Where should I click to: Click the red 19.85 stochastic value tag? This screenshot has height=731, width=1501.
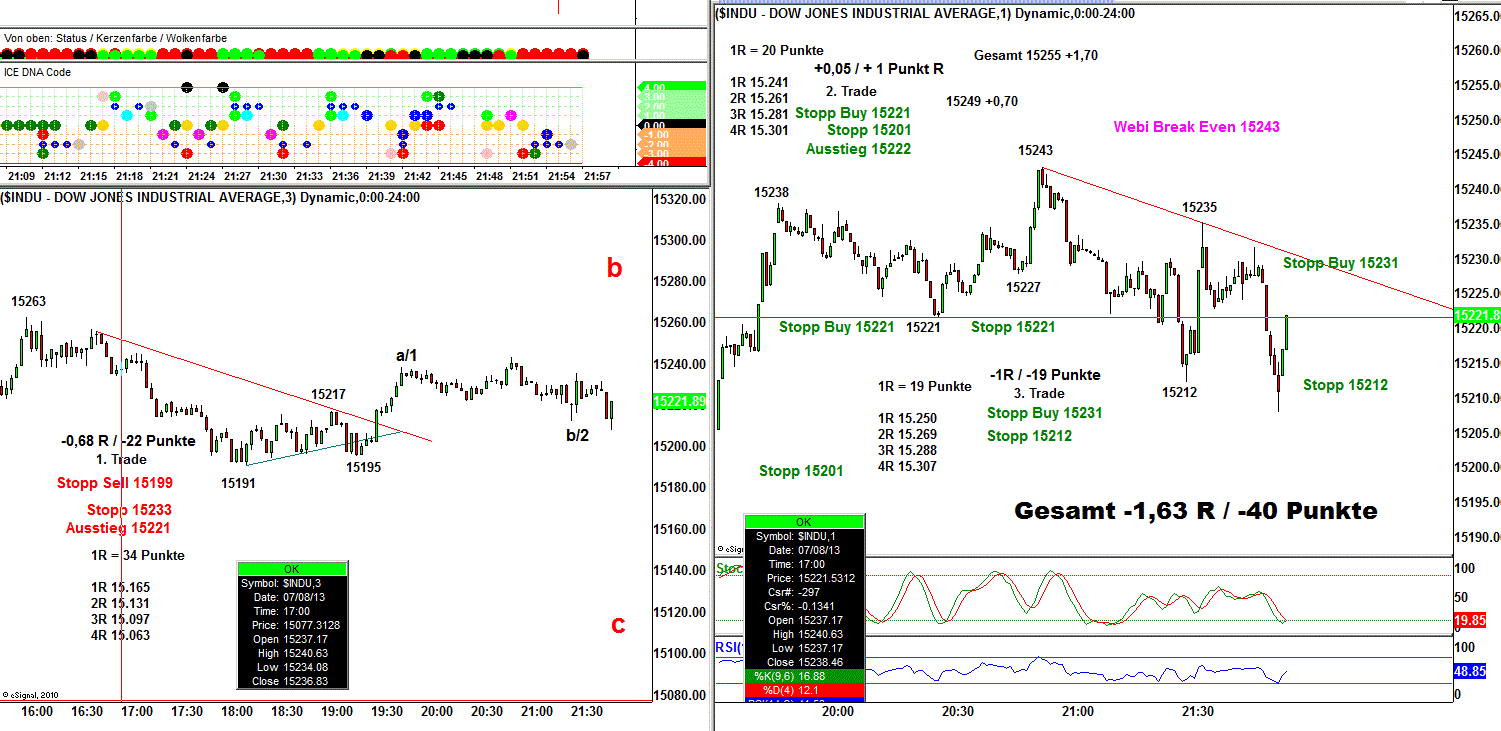click(1474, 620)
